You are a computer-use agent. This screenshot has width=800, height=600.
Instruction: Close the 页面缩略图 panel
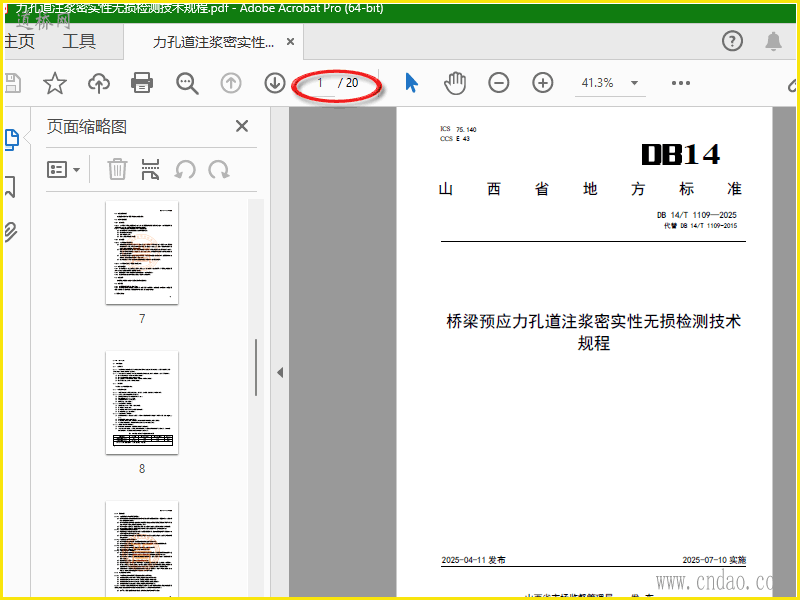[x=242, y=126]
